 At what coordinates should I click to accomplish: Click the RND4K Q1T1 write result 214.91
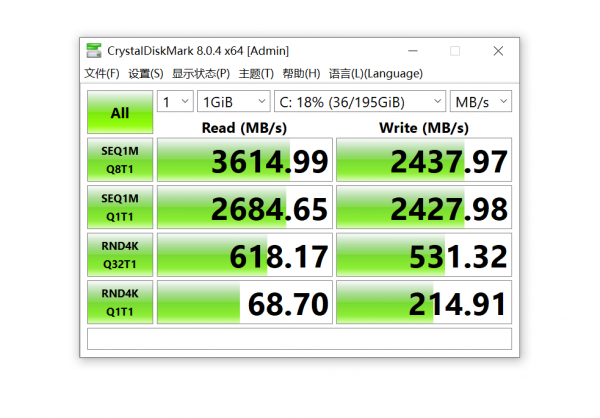pos(423,303)
